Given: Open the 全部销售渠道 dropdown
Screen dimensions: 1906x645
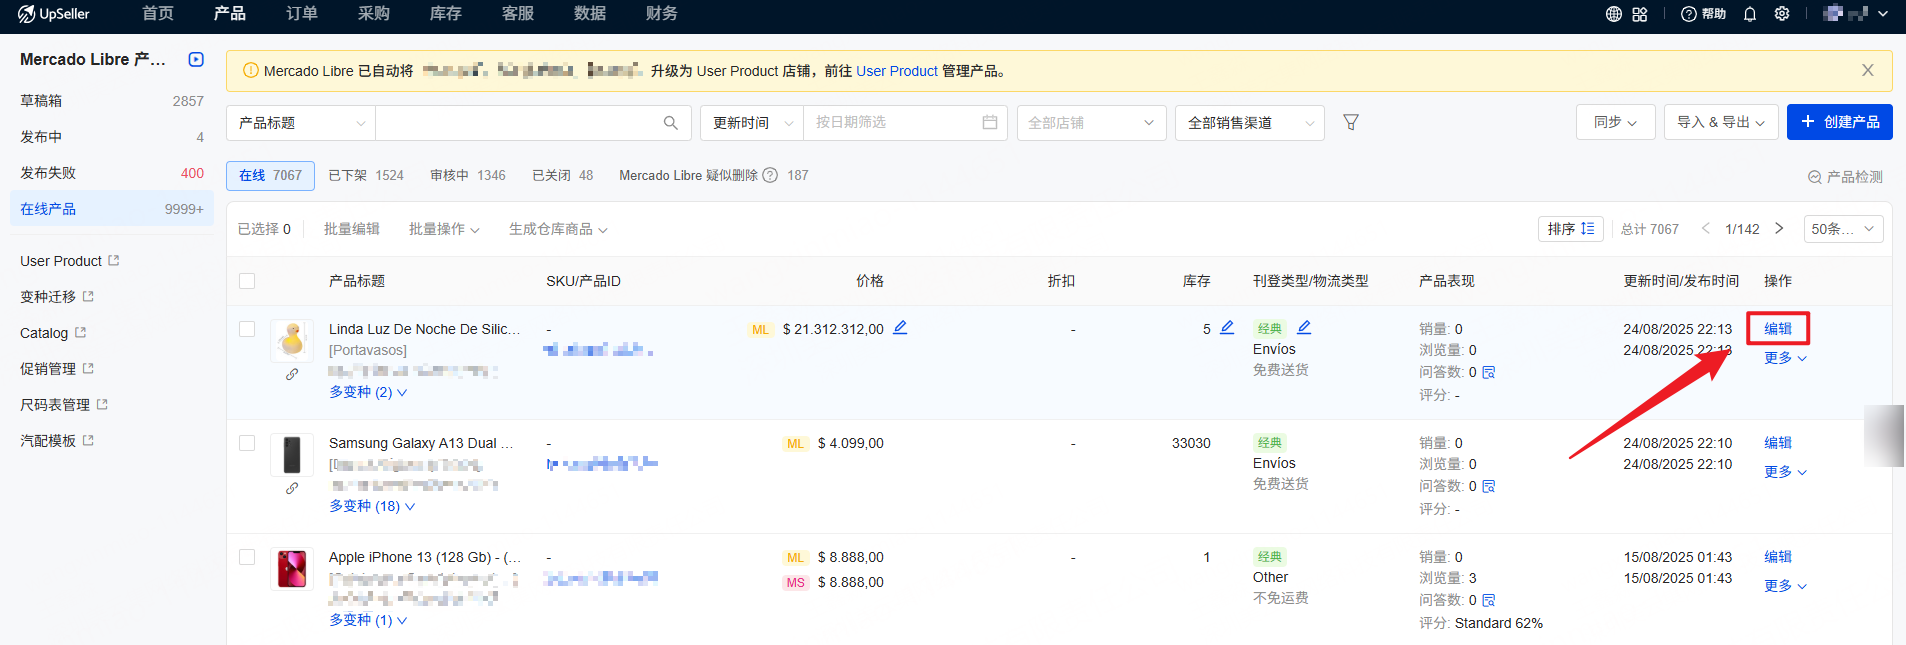Looking at the screenshot, I should (1249, 123).
